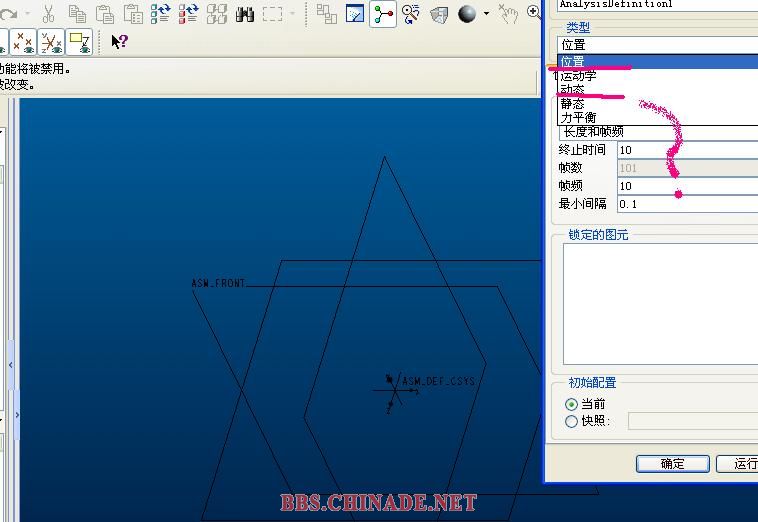This screenshot has width=758, height=522.
Task: Click the 帧频 input field
Action: [687, 186]
